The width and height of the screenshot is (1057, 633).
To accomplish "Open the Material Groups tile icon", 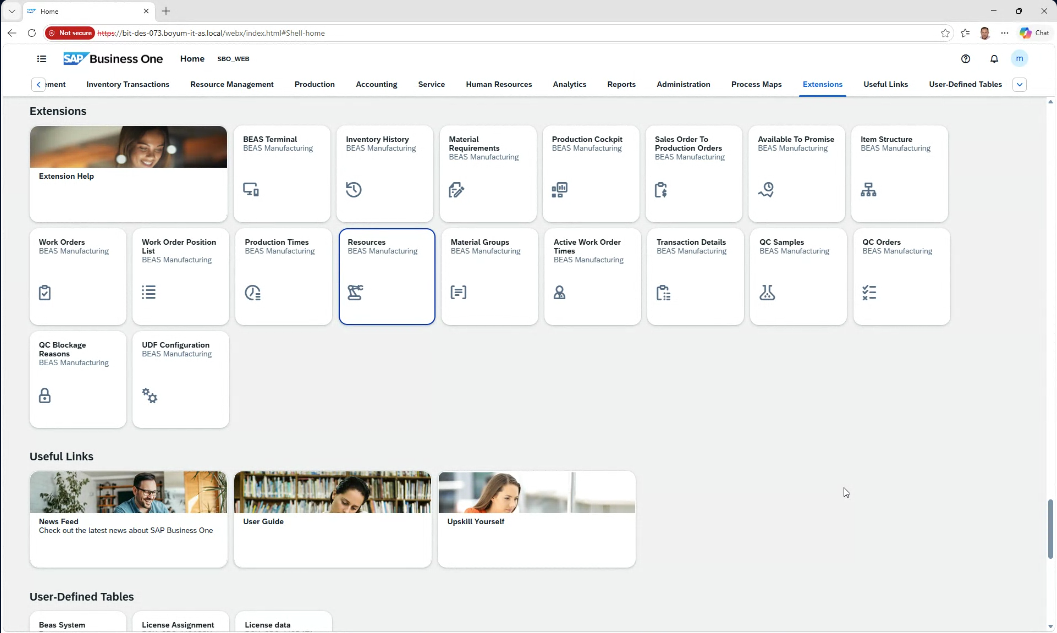I will (x=458, y=293).
